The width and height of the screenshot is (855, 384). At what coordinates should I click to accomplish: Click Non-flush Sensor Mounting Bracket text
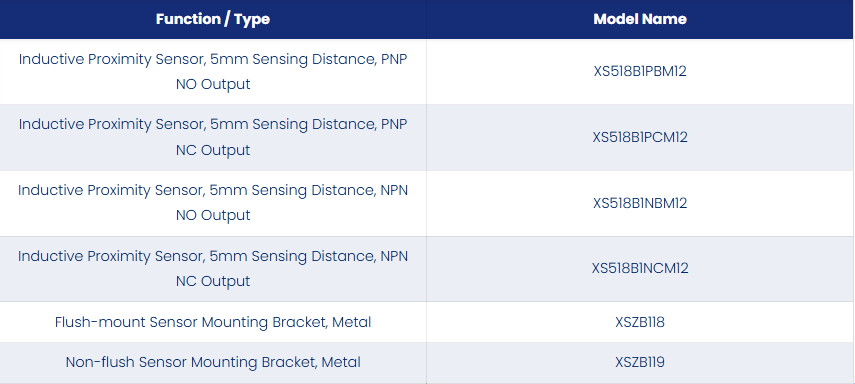(x=190, y=362)
